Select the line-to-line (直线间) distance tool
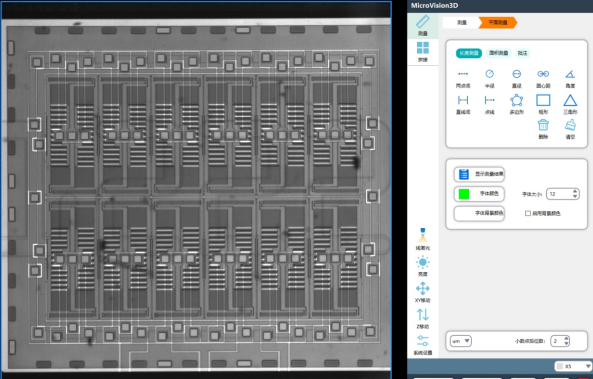This screenshot has height=379, width=593. [463, 104]
